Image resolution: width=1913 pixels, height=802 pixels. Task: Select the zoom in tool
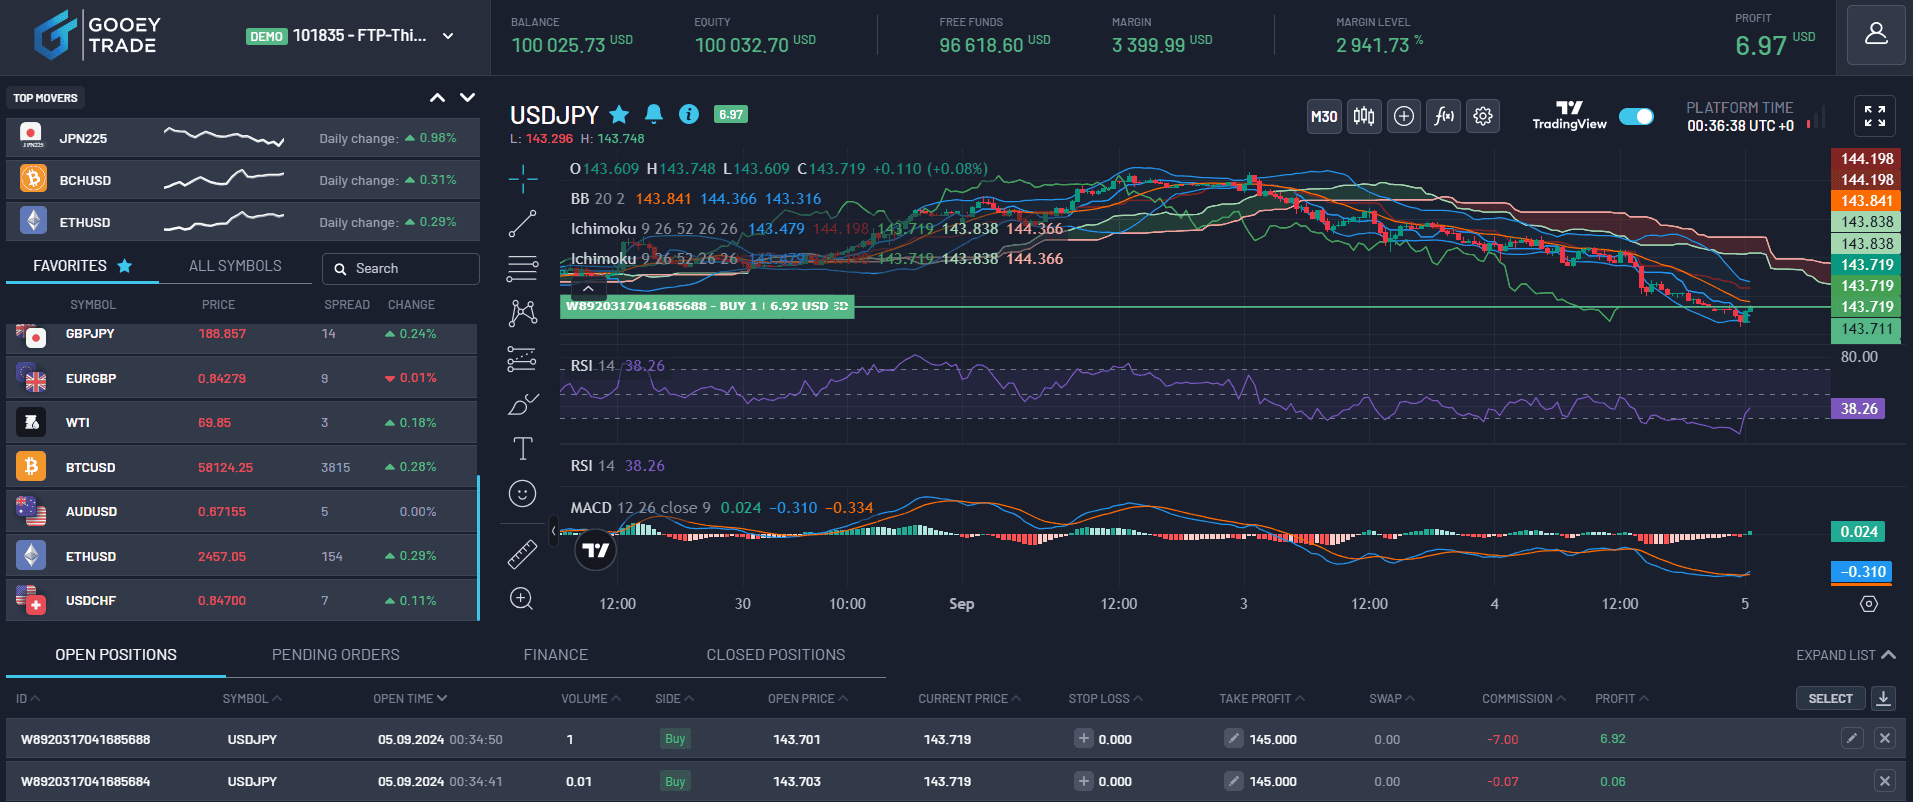pos(522,598)
